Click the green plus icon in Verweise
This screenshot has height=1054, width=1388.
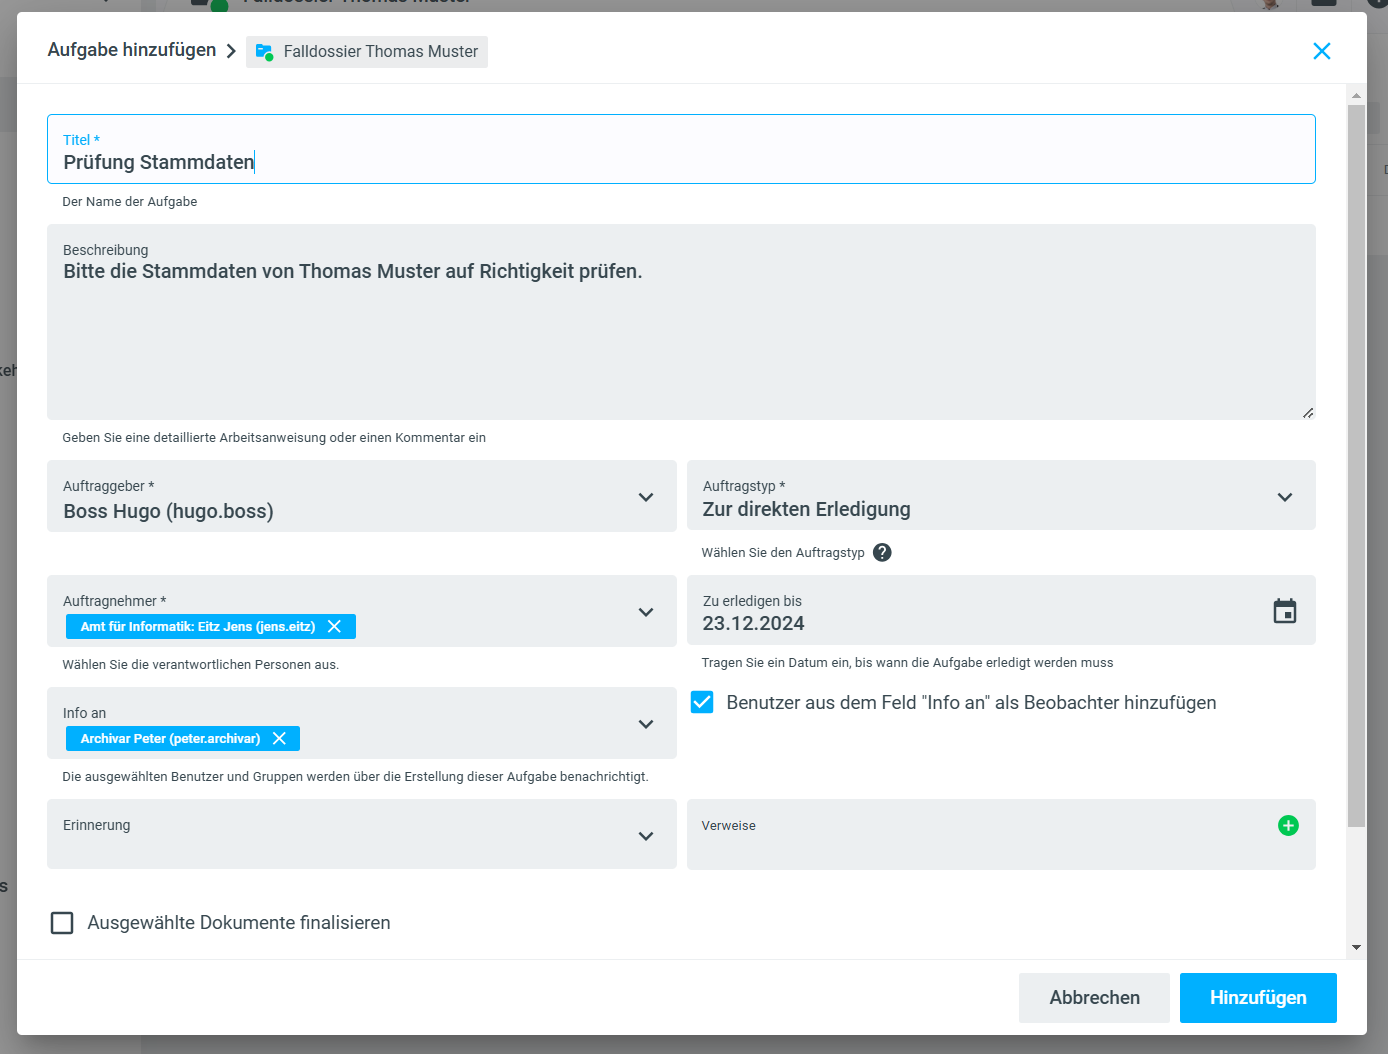(1288, 825)
